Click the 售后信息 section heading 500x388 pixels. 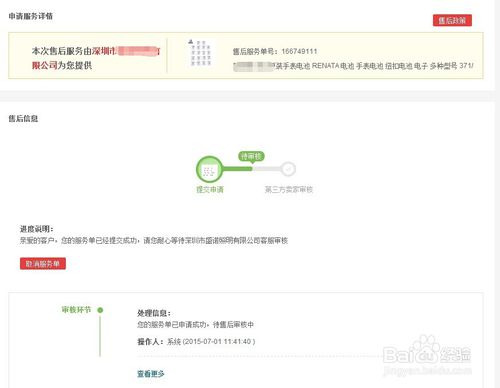click(23, 119)
